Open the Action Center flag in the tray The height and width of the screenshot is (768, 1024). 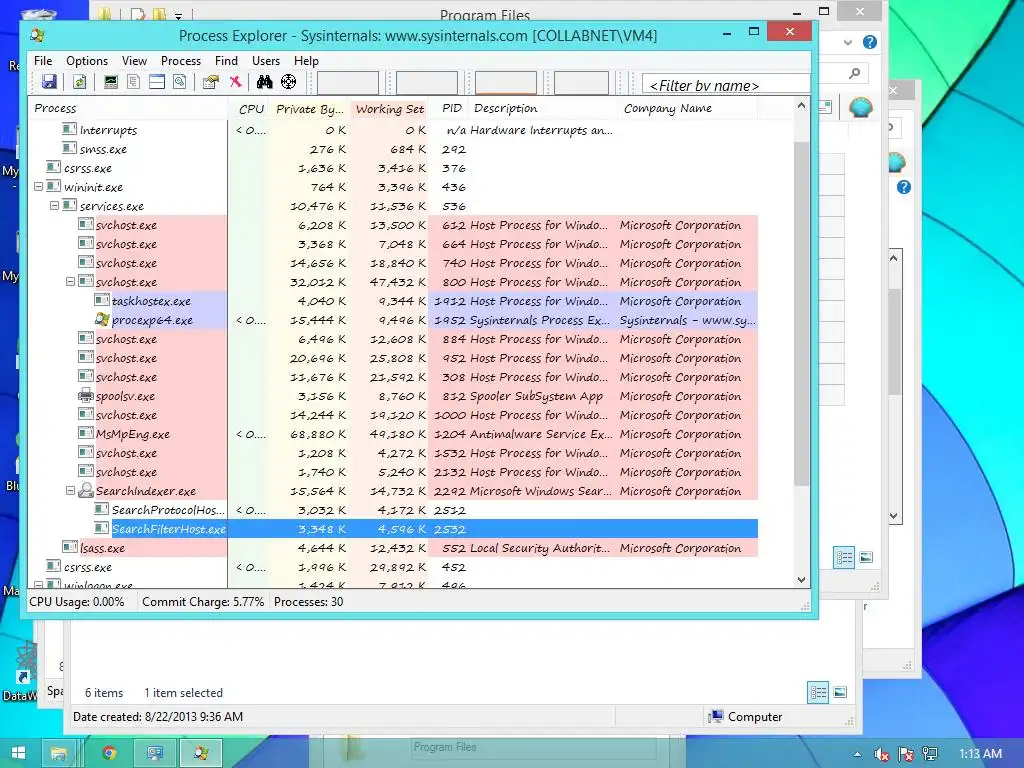tap(906, 754)
